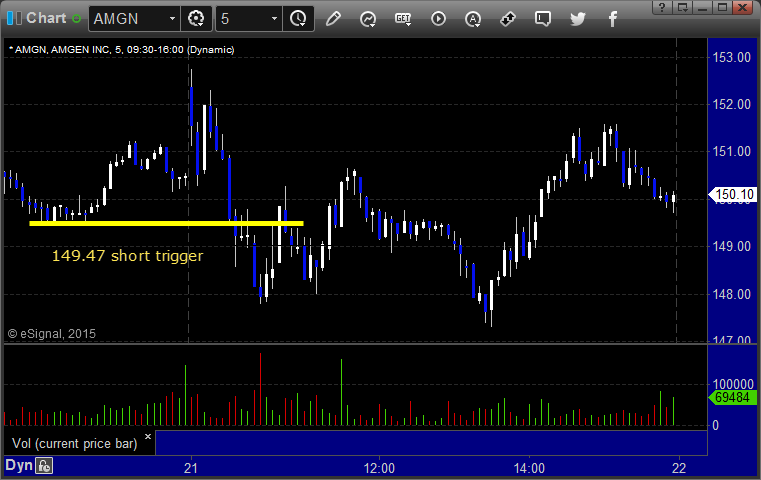
Task: Open the GET studies menu icon
Action: pos(403,19)
